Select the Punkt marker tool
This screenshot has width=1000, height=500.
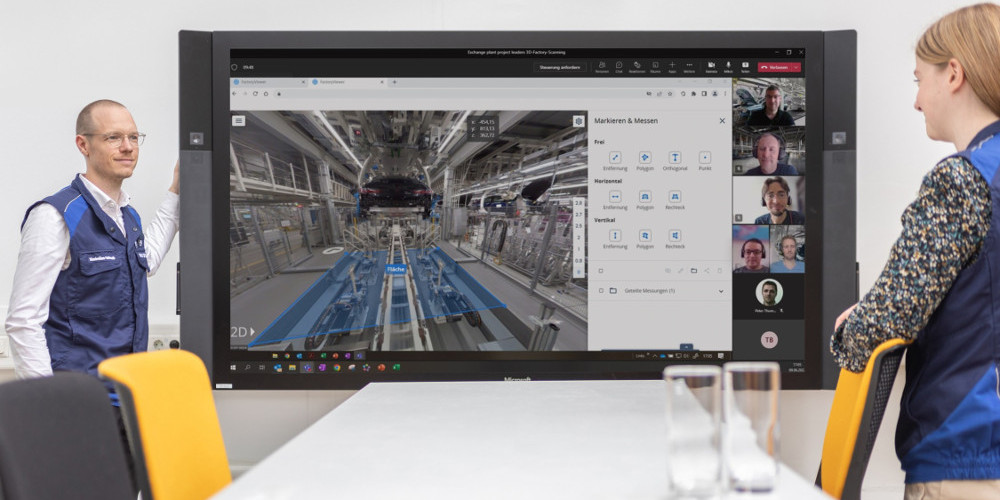tap(705, 158)
